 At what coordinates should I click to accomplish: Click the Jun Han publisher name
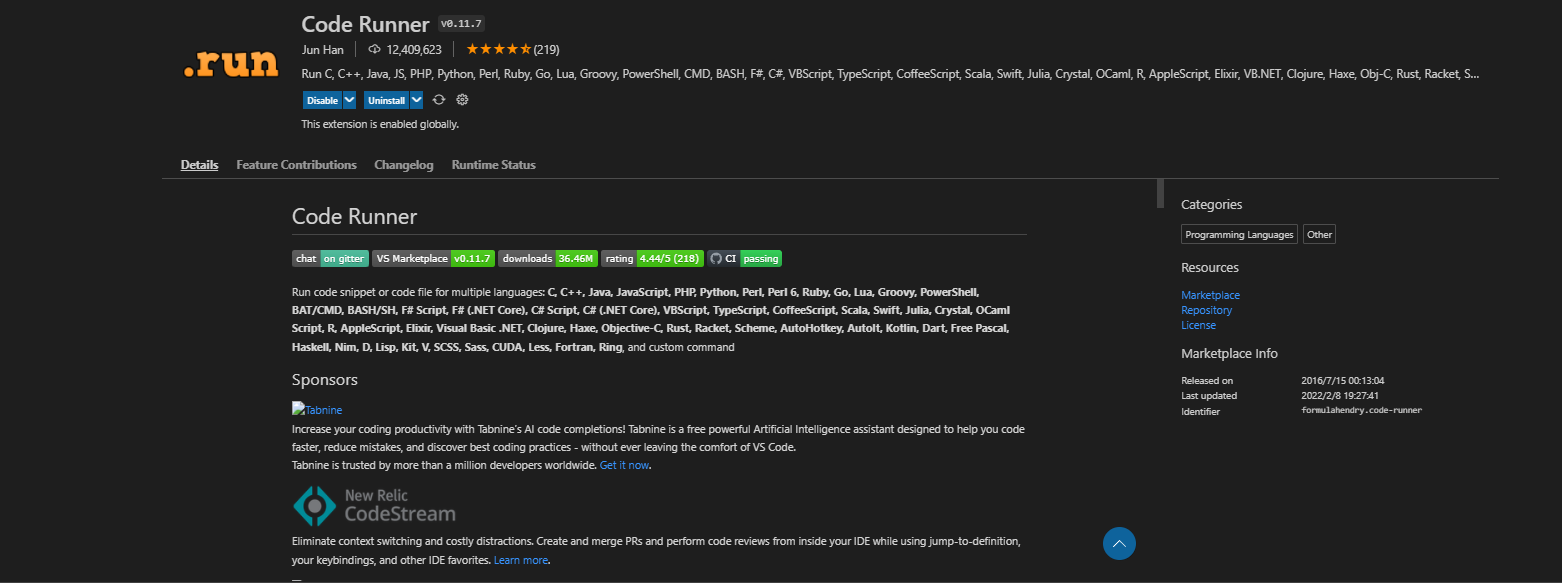point(322,49)
